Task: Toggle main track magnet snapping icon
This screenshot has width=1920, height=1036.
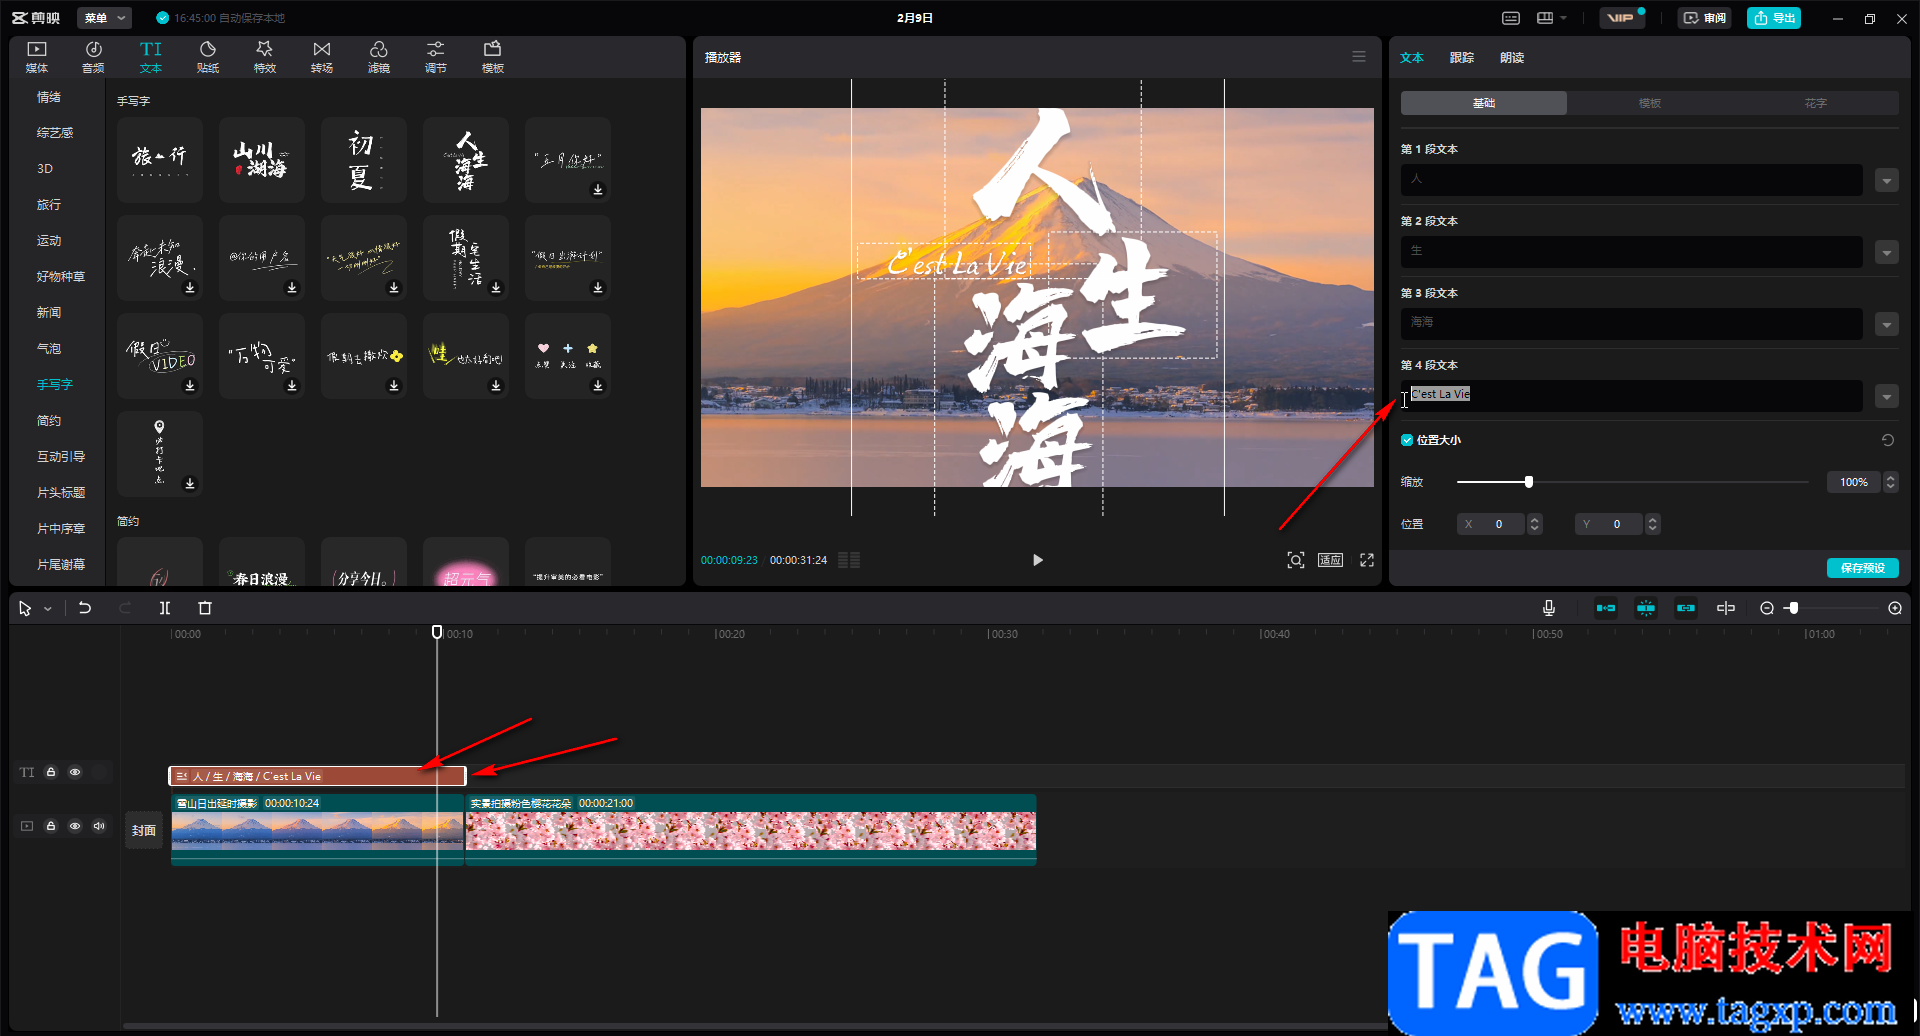Action: tap(1606, 608)
